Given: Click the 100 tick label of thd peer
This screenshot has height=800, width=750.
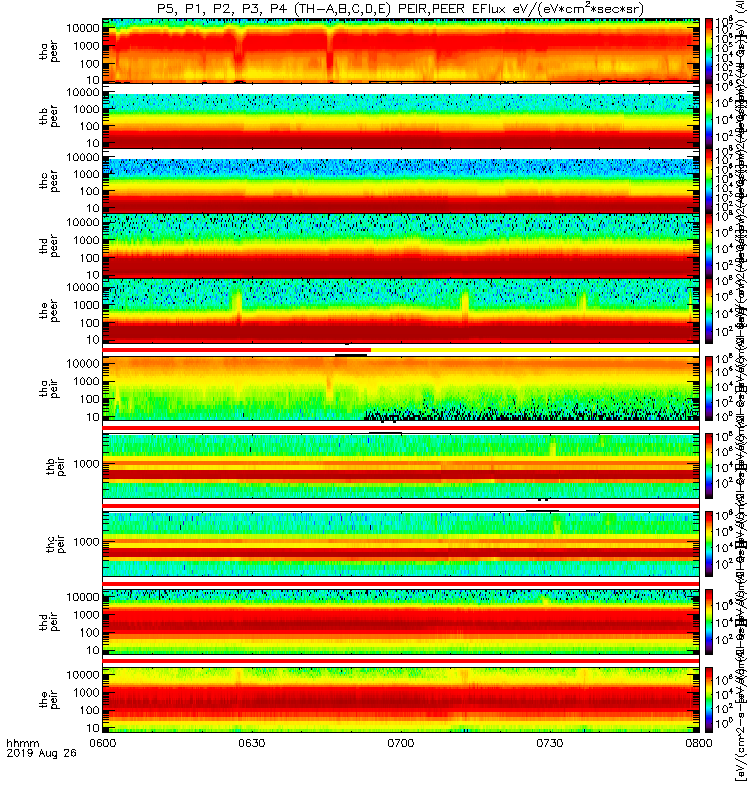Looking at the screenshot, I should 90,258.
